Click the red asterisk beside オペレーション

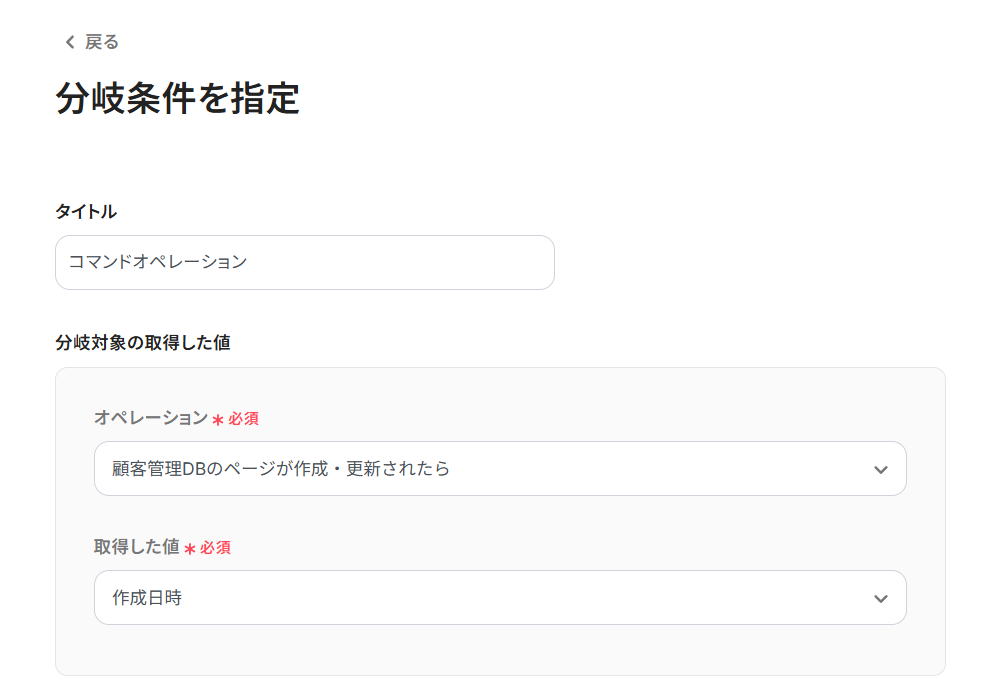coord(218,420)
